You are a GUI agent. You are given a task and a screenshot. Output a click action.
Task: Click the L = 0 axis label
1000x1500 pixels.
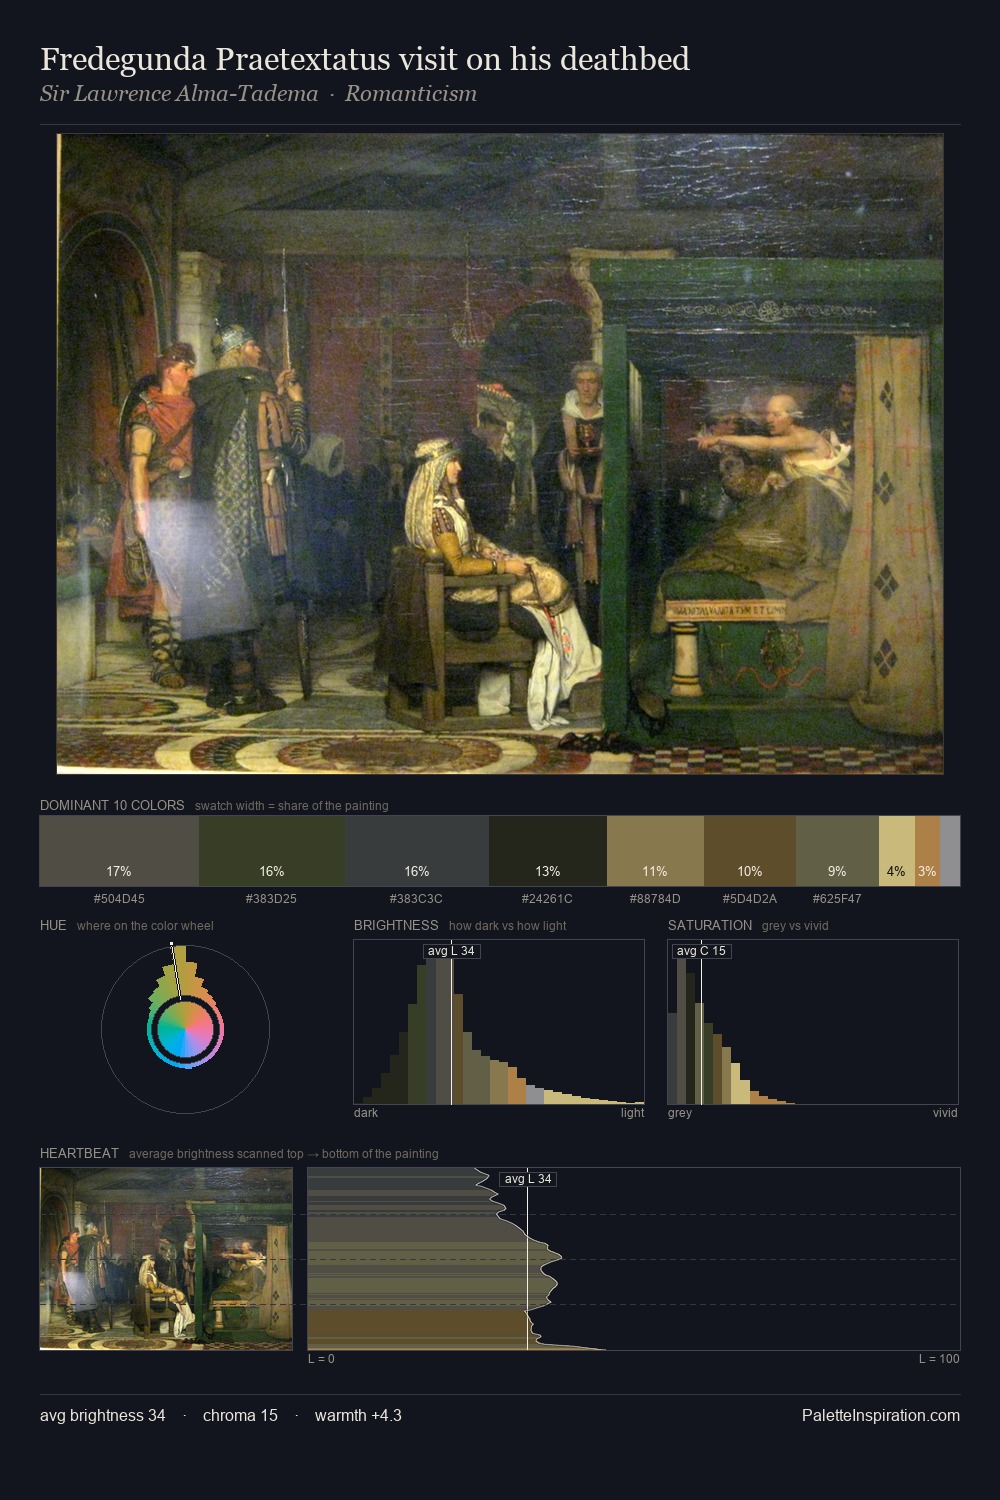(321, 1359)
